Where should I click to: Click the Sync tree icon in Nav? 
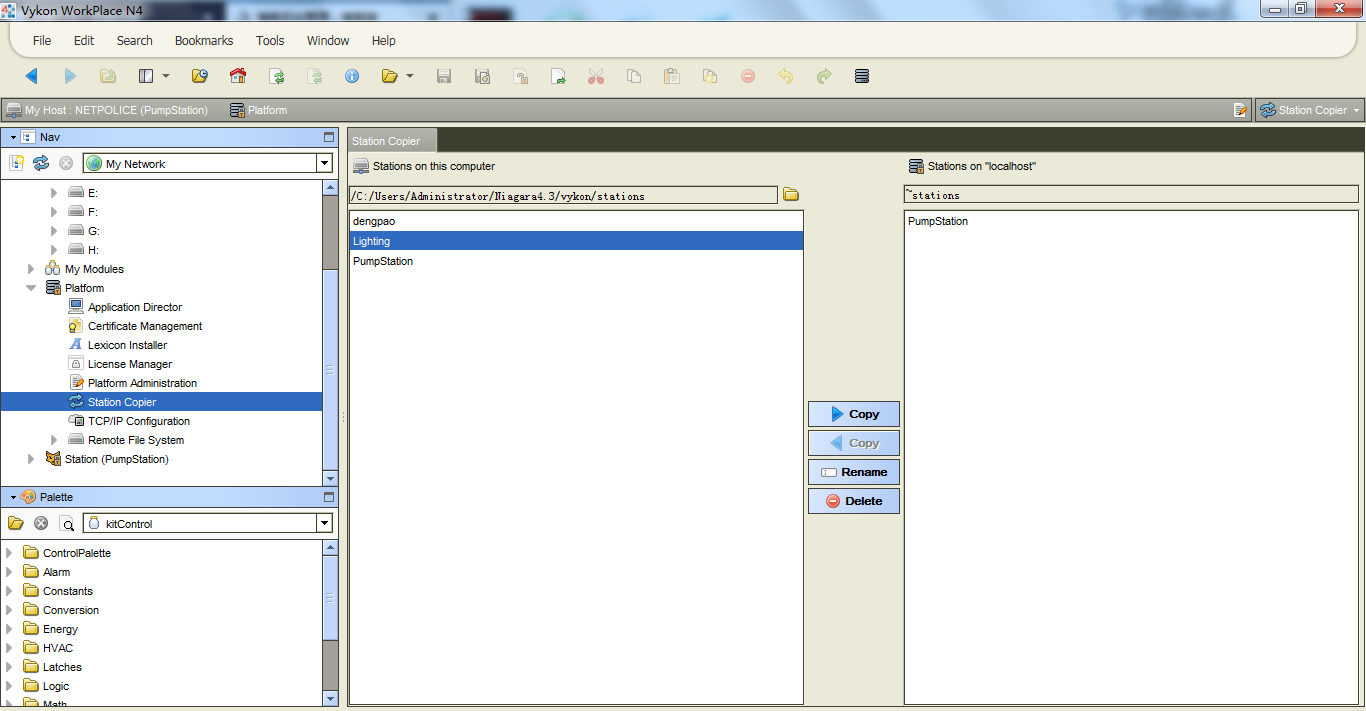[41, 163]
